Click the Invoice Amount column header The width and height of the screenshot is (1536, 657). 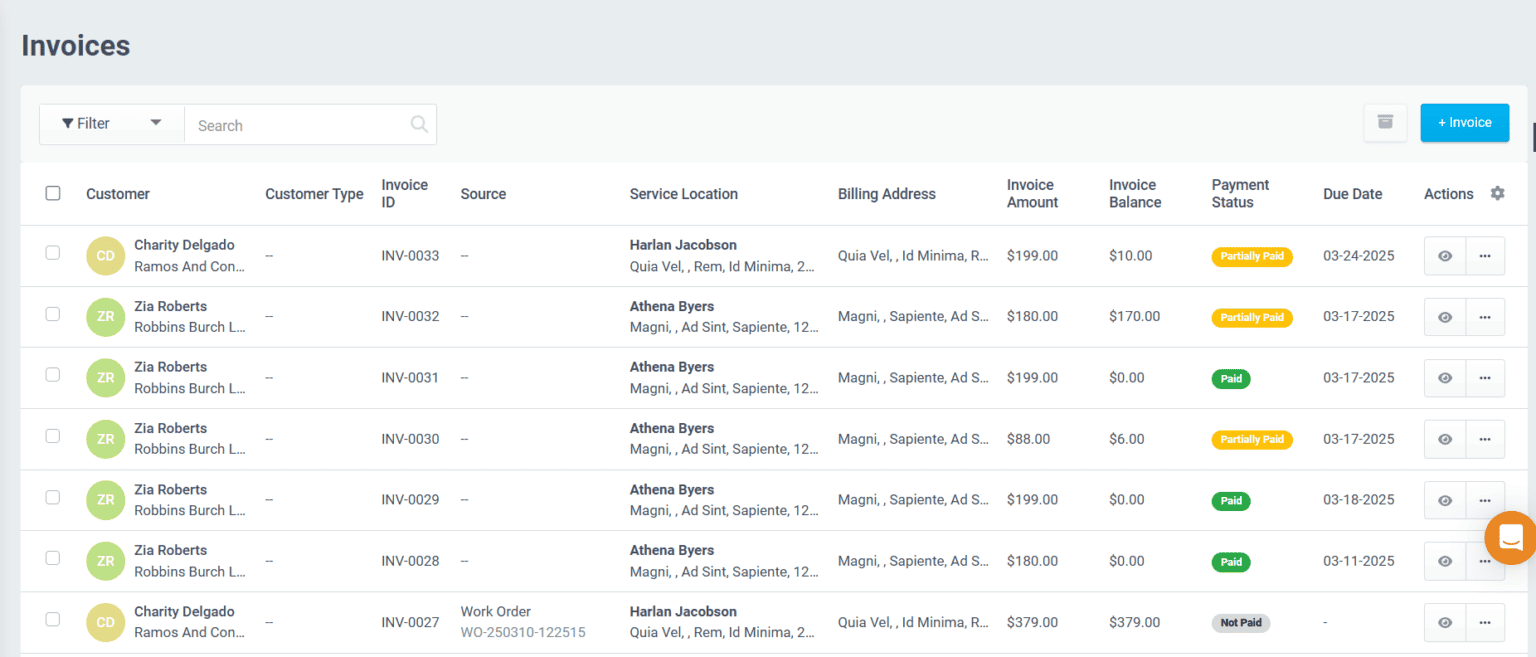pyautogui.click(x=1031, y=193)
